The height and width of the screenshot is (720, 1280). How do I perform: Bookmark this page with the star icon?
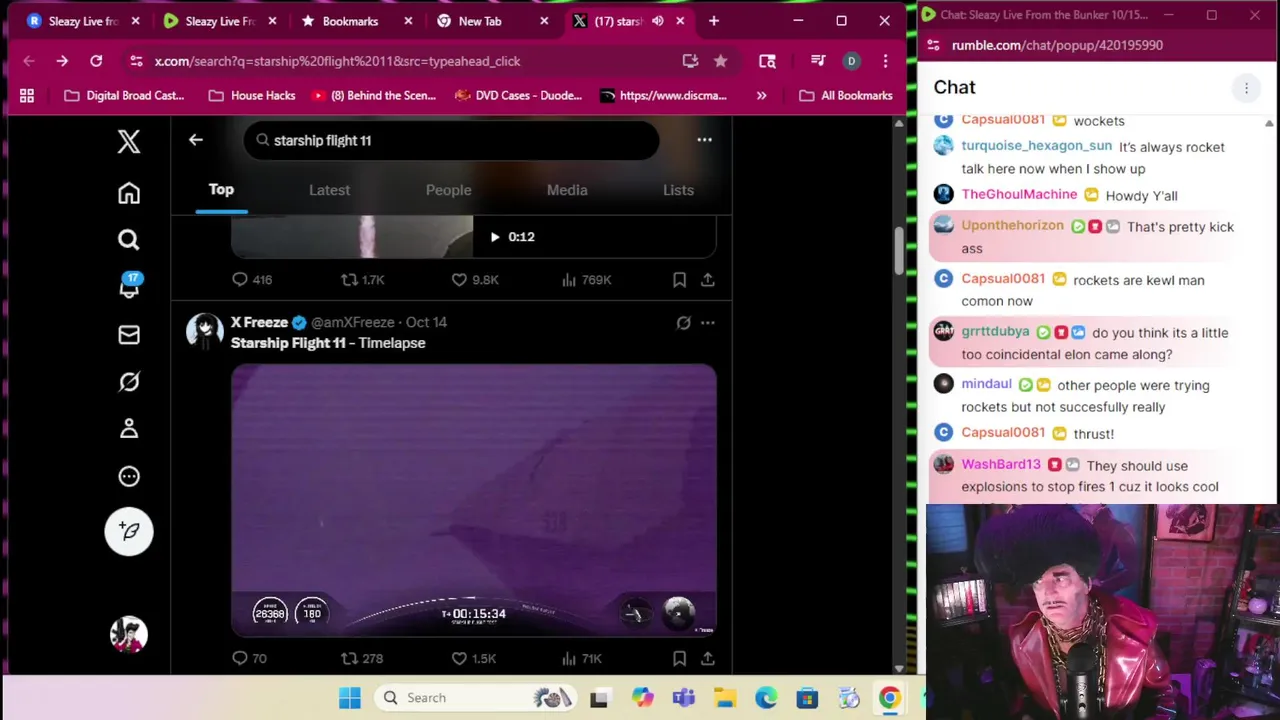(720, 61)
